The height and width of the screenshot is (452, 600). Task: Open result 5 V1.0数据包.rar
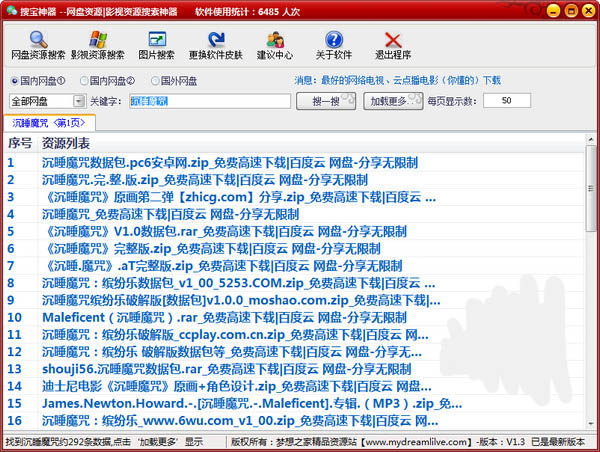[x=224, y=232]
